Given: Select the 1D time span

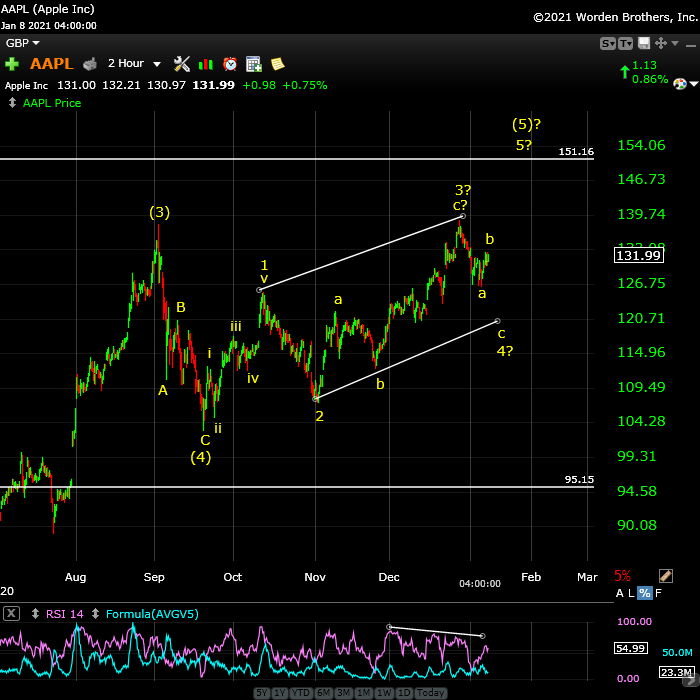Looking at the screenshot, I should (x=404, y=693).
